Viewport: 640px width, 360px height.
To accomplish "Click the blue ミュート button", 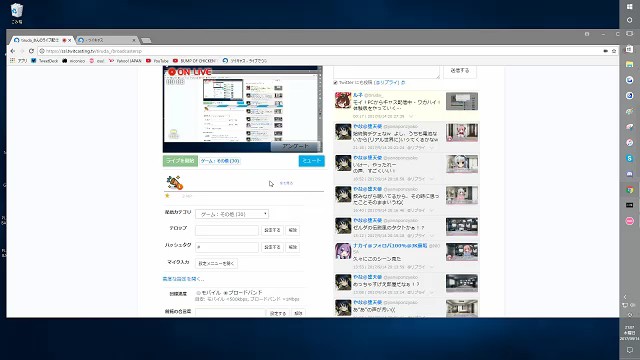I will pos(311,161).
